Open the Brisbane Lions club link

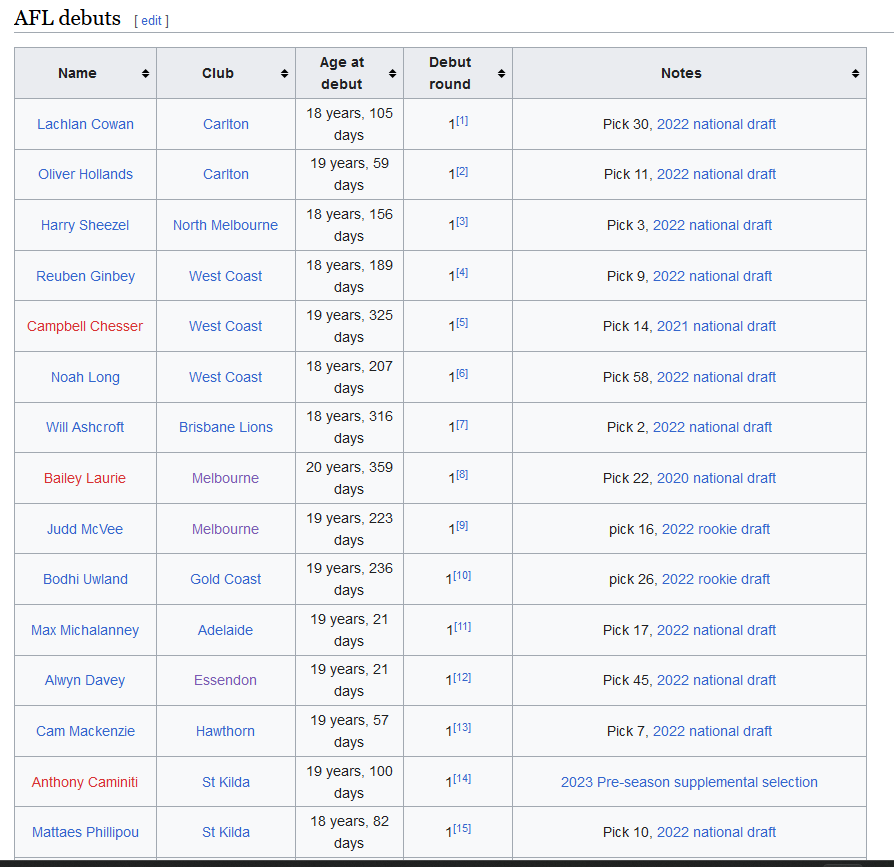[x=226, y=427]
